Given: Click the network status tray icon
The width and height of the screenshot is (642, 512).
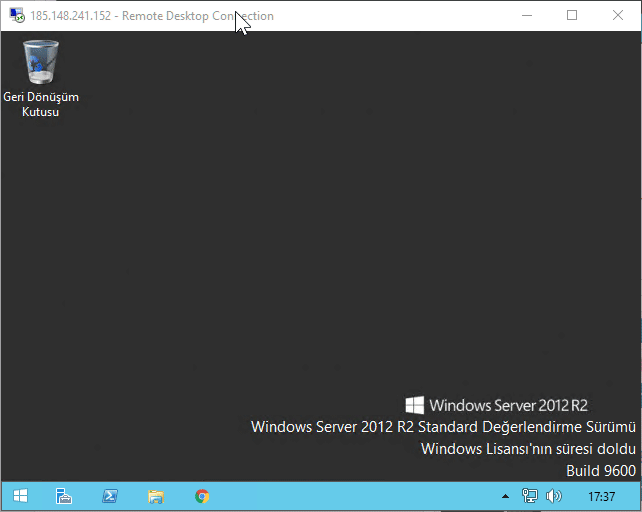Looking at the screenshot, I should tap(530, 496).
